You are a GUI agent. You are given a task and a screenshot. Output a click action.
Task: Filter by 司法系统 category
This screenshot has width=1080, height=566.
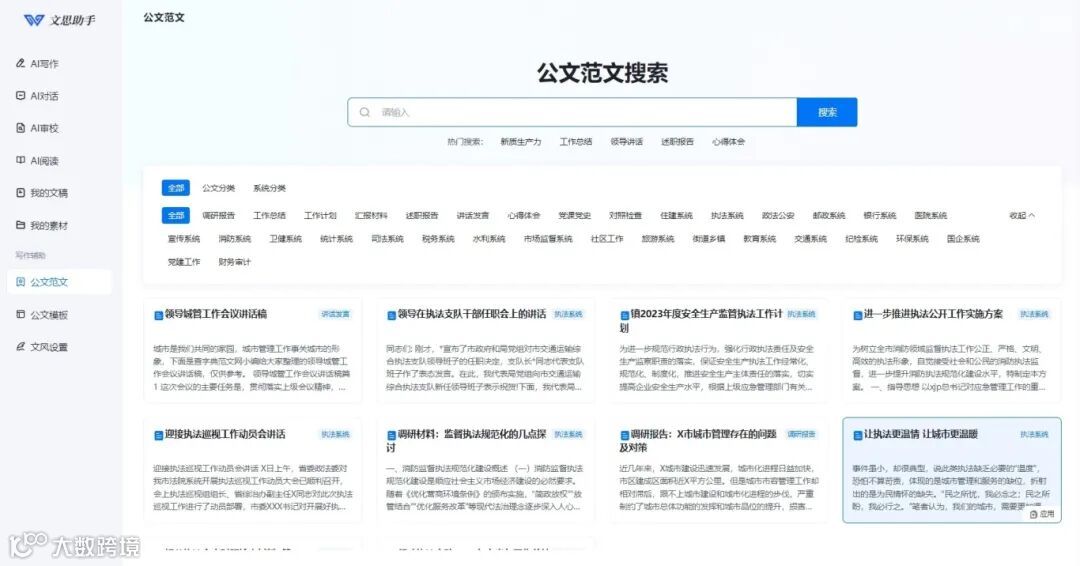(387, 239)
